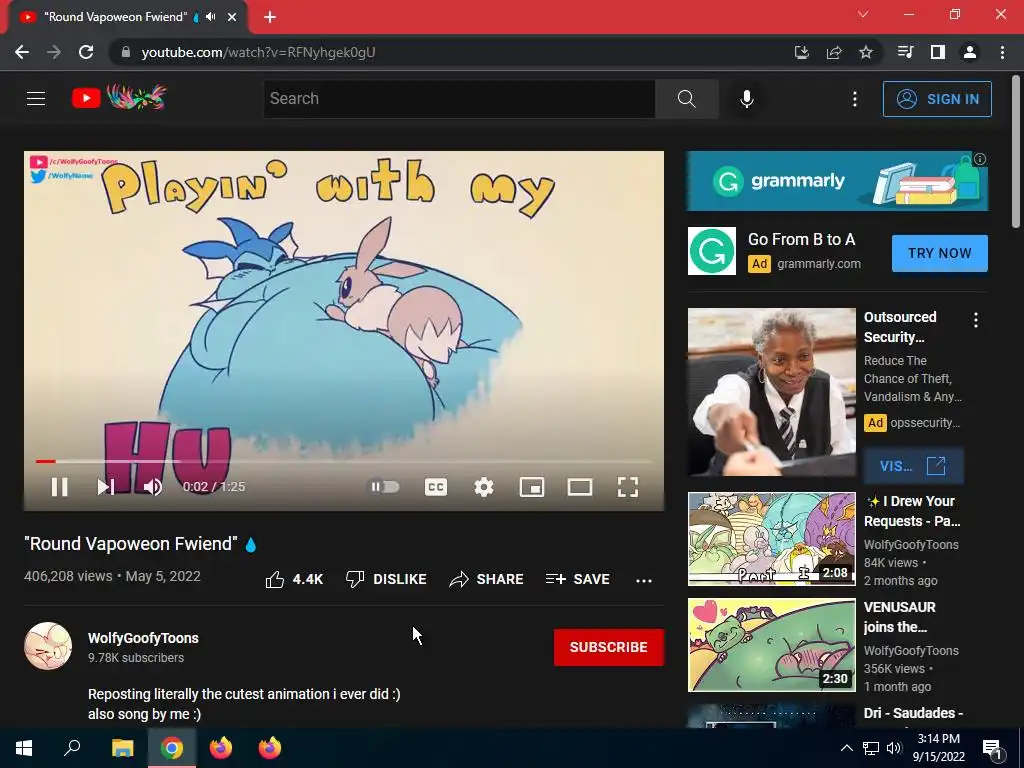The width and height of the screenshot is (1024, 768).
Task: Open VENUSAUR joins the video thumbnail
Action: [771, 645]
